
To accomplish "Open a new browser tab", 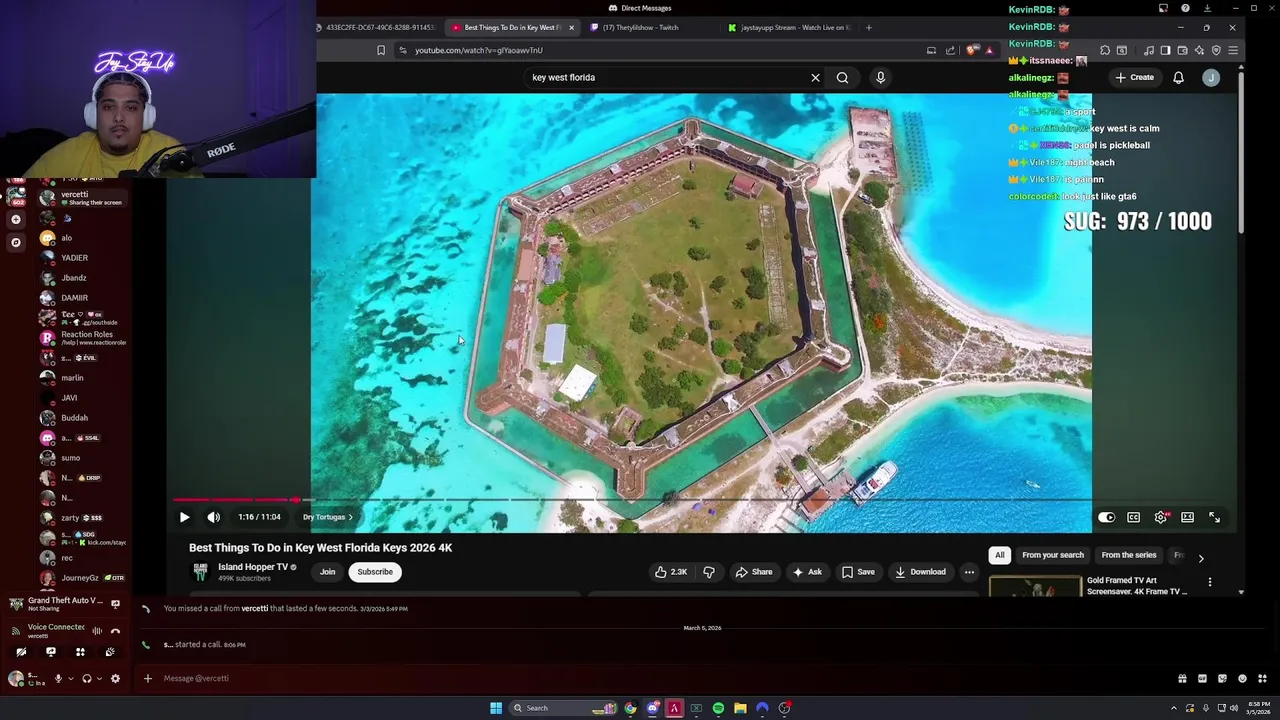I will pos(869,27).
